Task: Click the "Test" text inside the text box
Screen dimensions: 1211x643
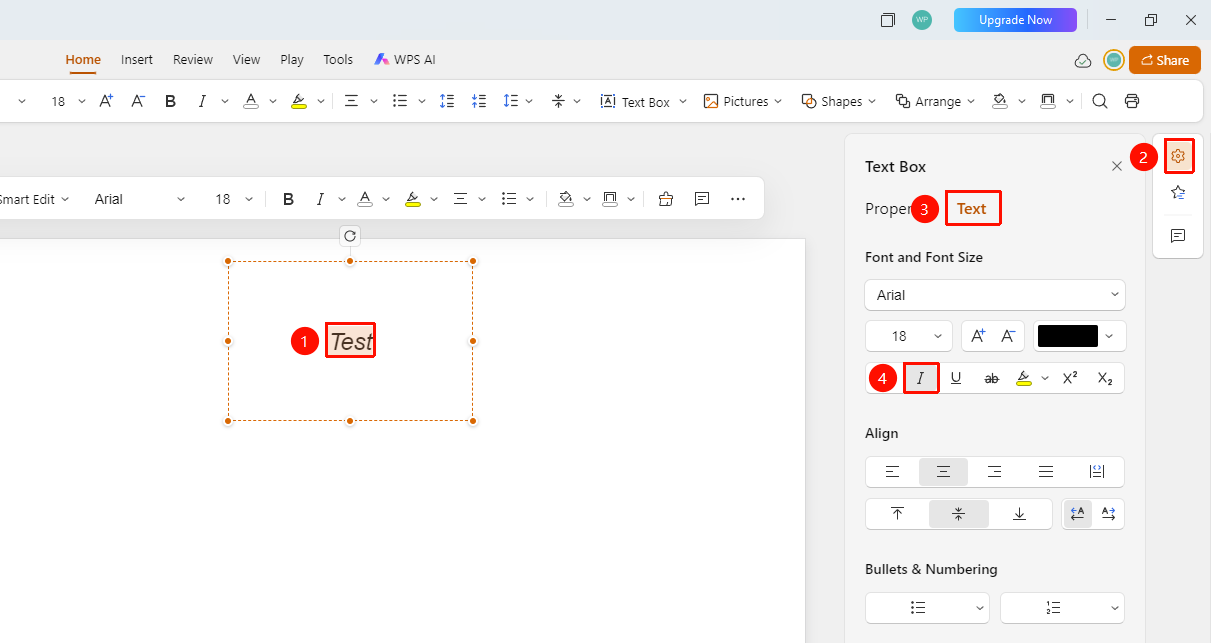Action: [x=351, y=341]
